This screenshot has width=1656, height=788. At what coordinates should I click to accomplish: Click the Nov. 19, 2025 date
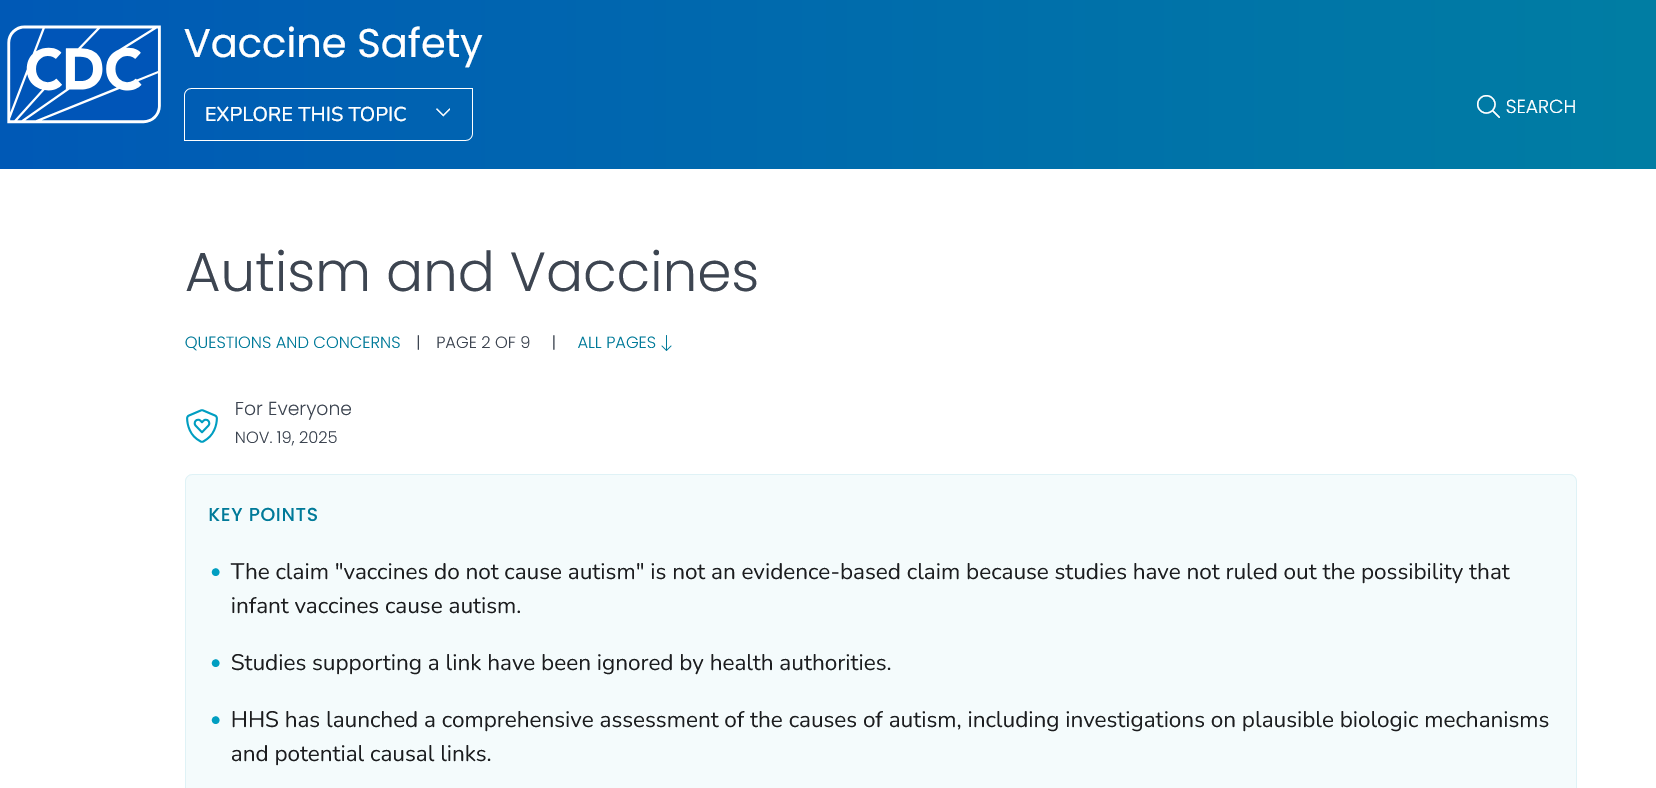(x=286, y=437)
